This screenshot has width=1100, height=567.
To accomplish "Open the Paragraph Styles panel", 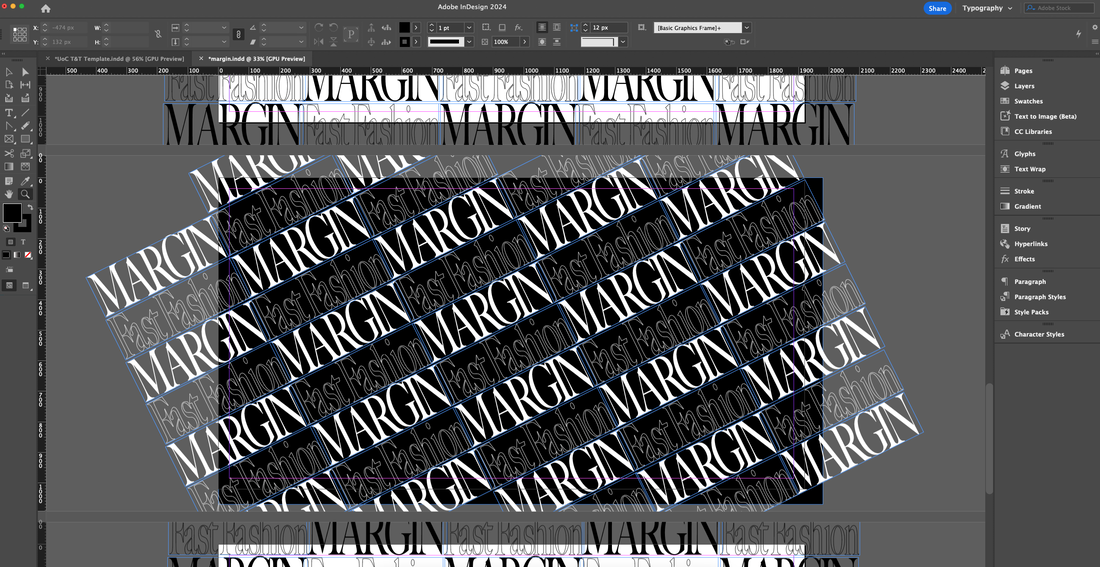I will click(x=1040, y=297).
